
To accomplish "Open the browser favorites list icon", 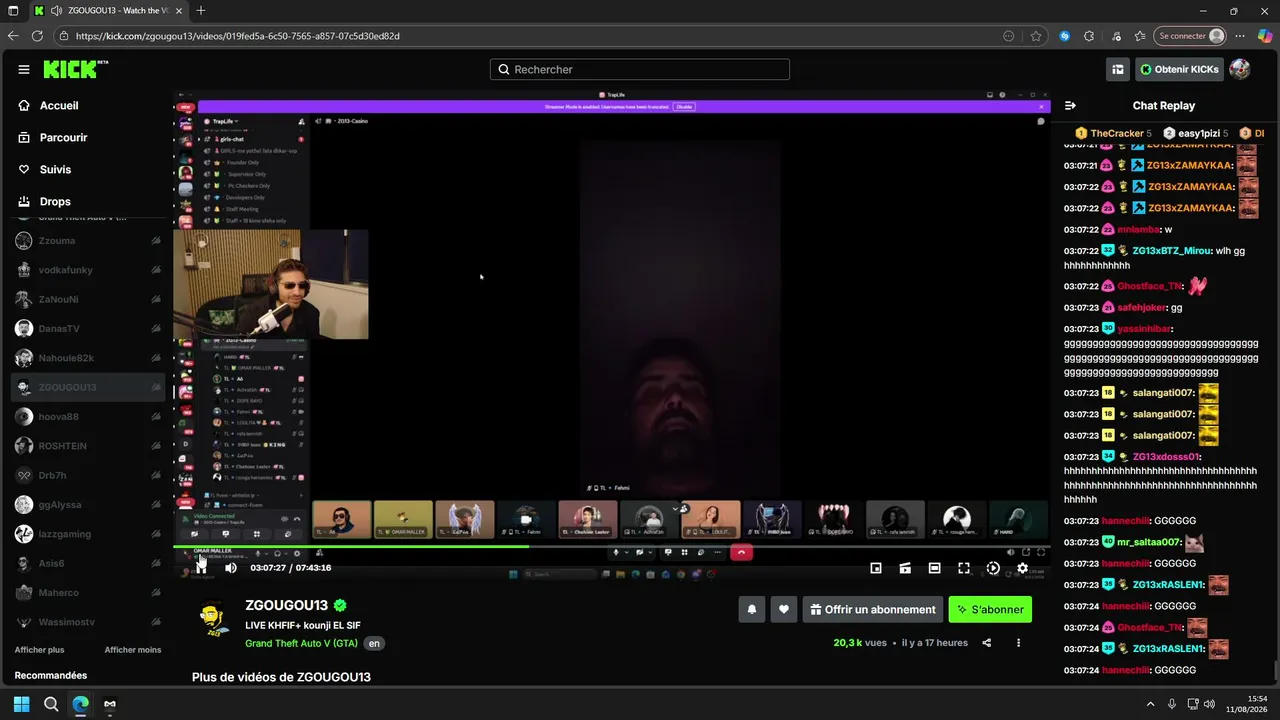I will (x=1140, y=36).
